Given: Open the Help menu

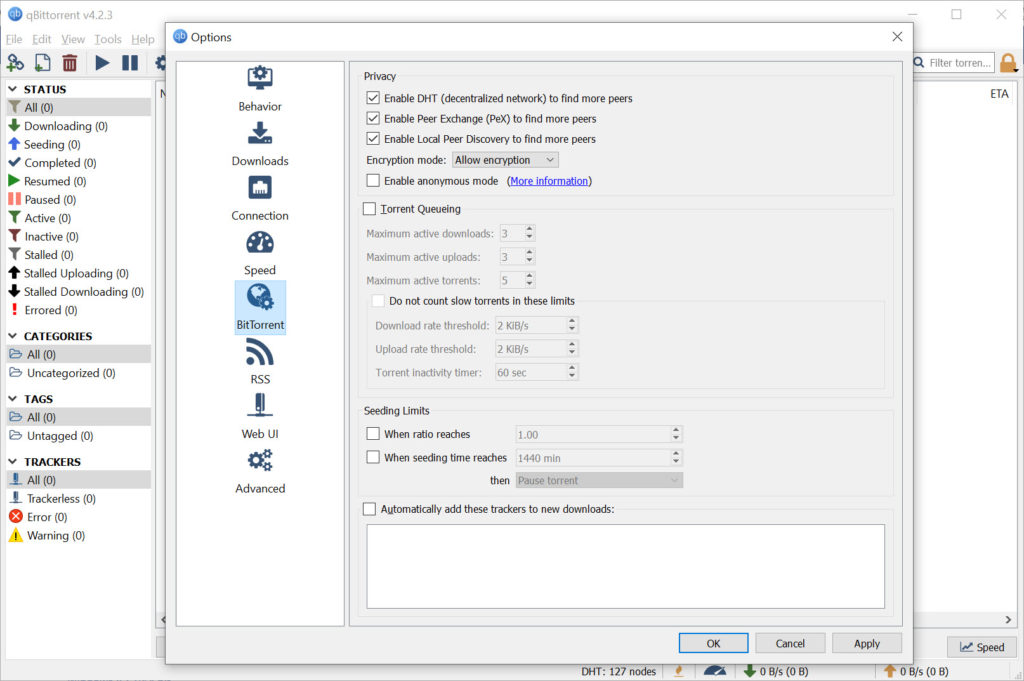Looking at the screenshot, I should [143, 39].
